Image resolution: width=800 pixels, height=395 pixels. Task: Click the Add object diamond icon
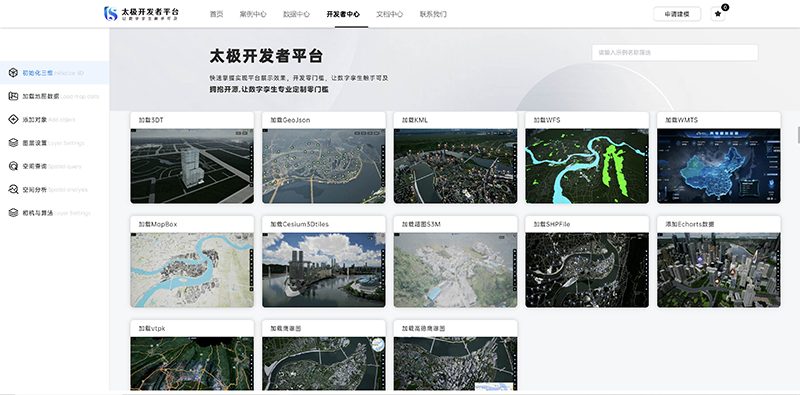pos(13,119)
